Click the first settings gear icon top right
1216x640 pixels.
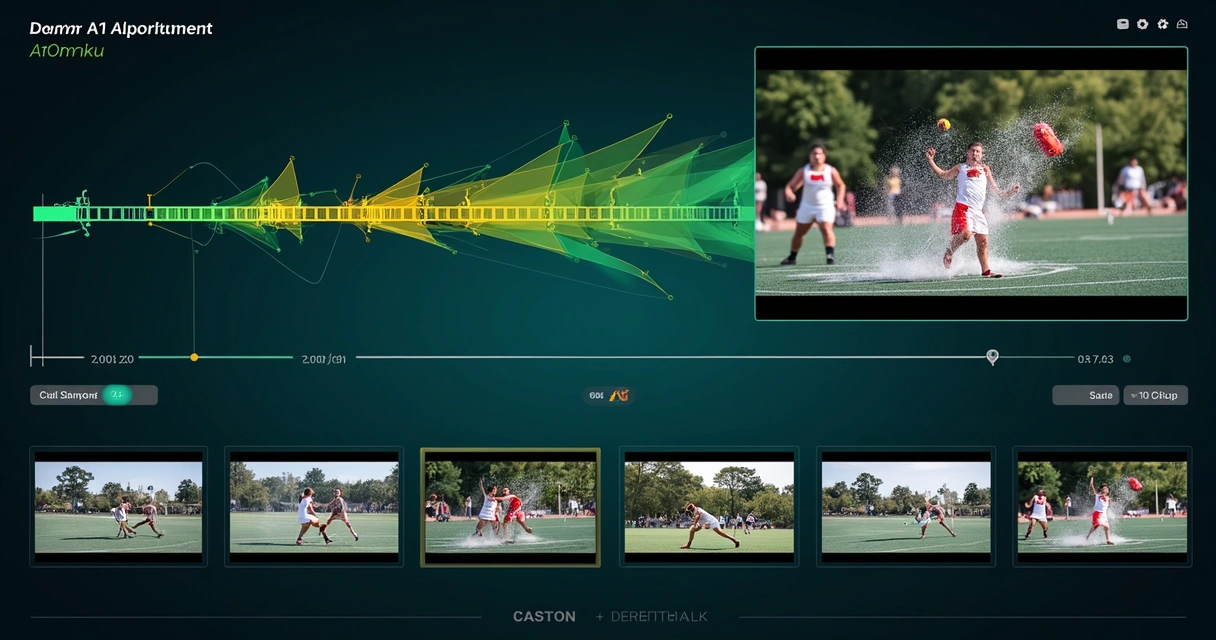[1142, 23]
